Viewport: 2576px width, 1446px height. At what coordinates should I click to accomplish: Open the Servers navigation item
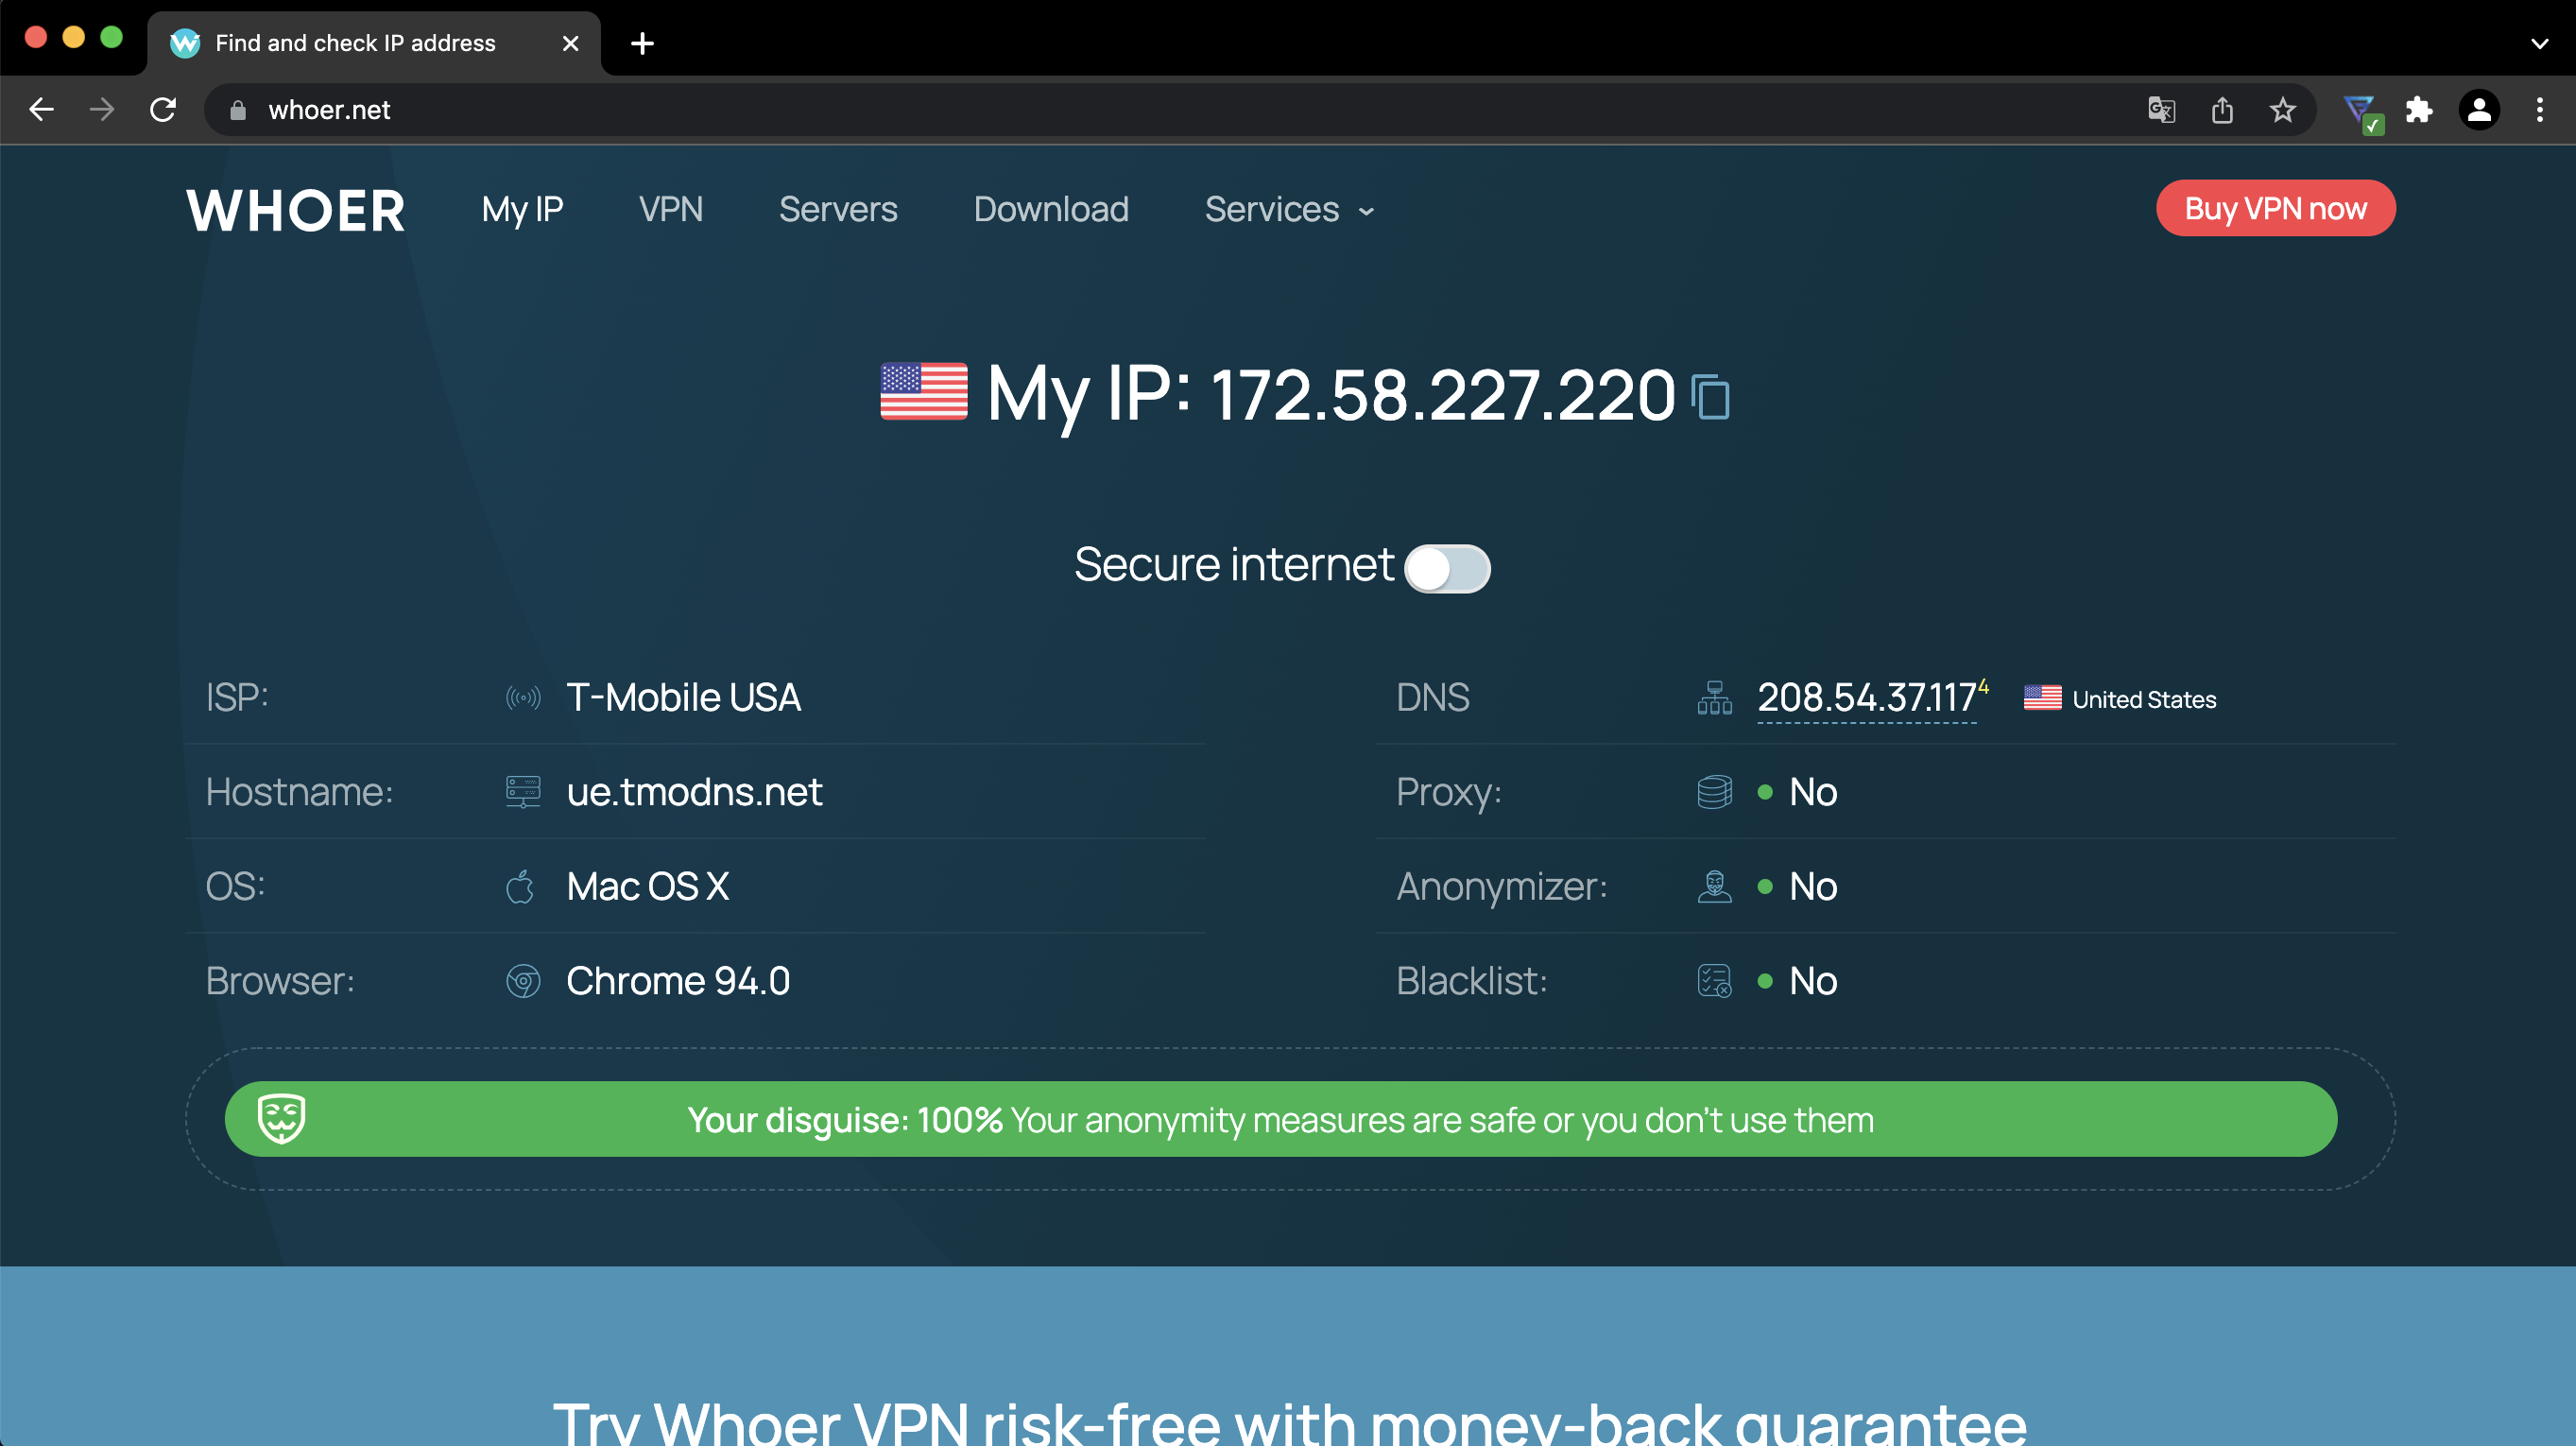pyautogui.click(x=837, y=210)
